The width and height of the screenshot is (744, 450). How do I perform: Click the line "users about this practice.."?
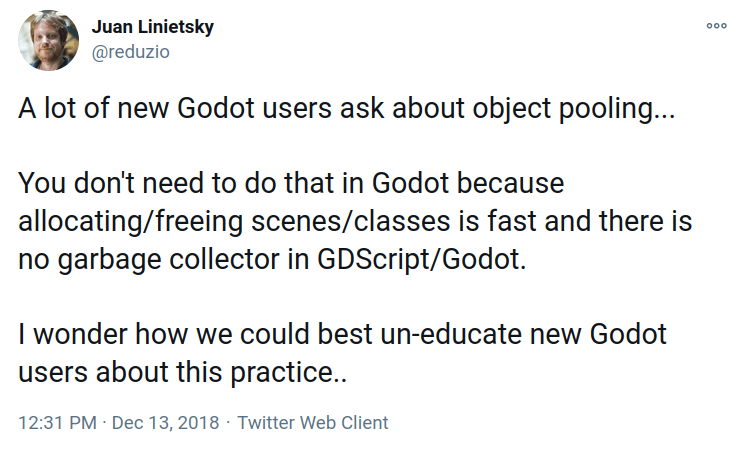click(182, 372)
